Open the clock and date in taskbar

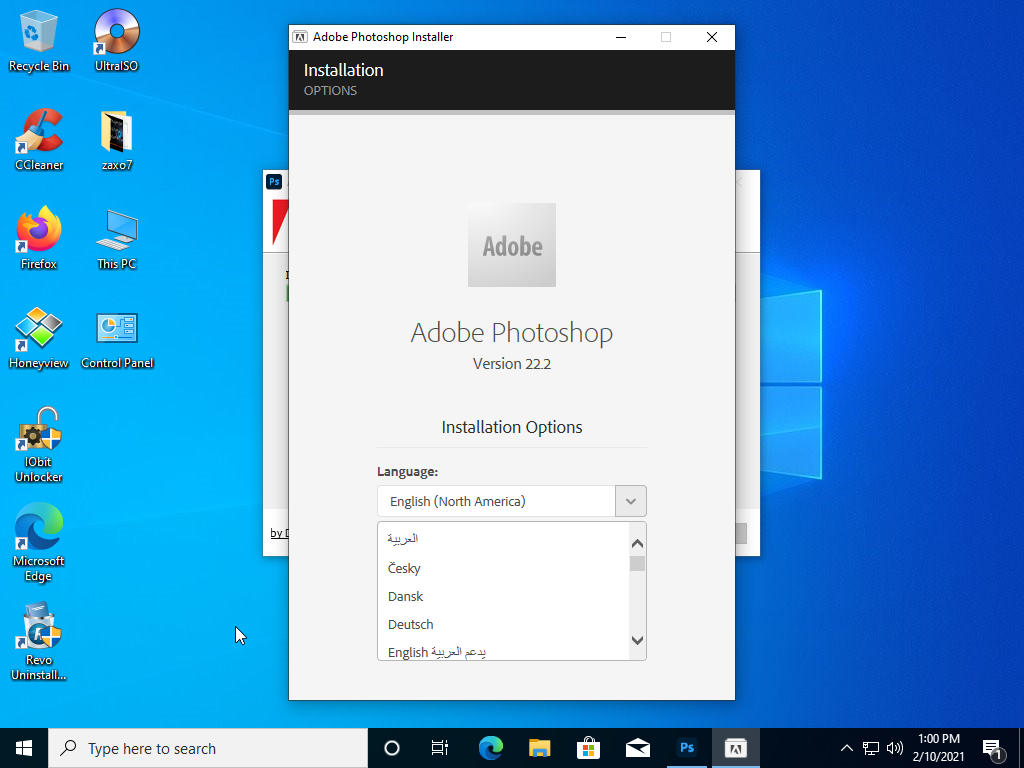coord(938,748)
